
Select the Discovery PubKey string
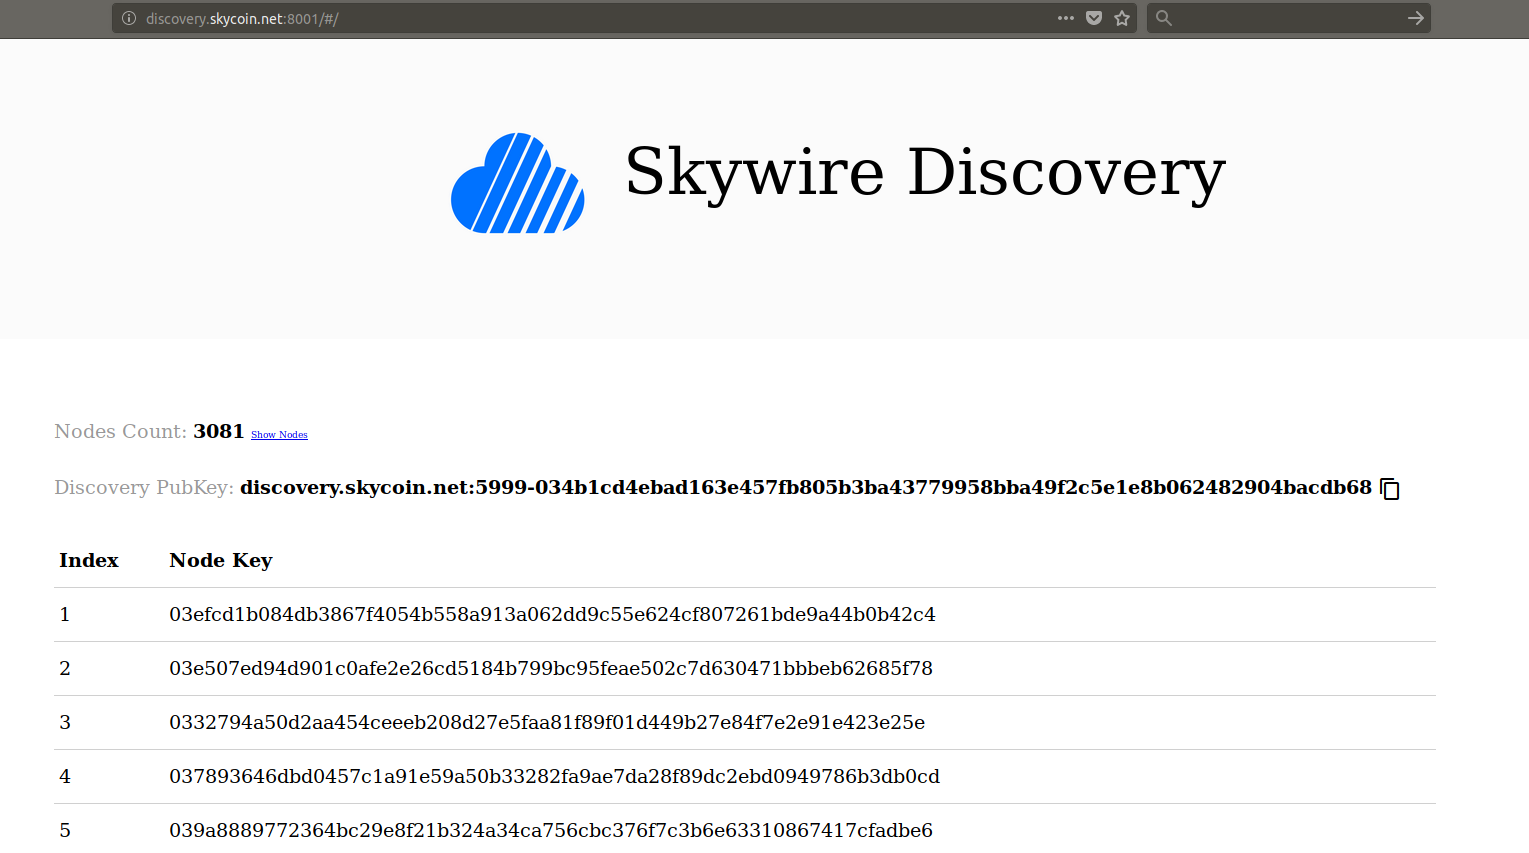(x=806, y=487)
